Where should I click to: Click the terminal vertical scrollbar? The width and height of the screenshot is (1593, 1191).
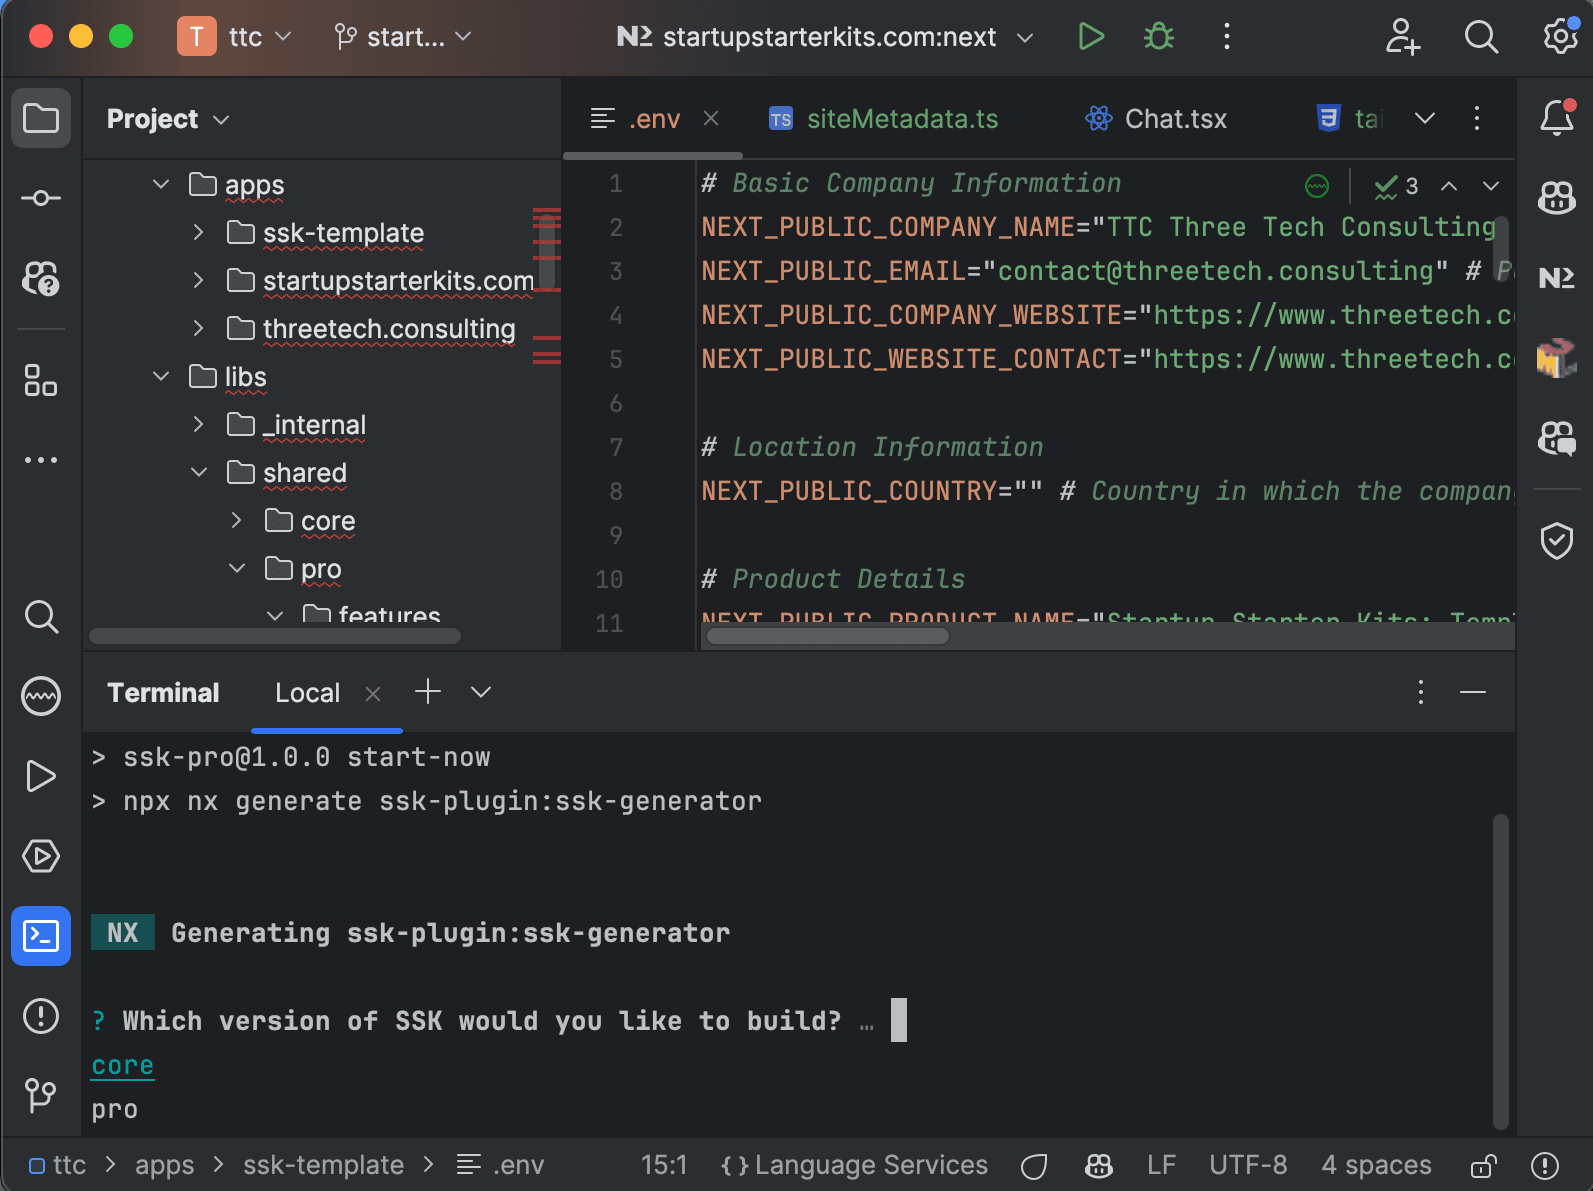[x=1500, y=971]
